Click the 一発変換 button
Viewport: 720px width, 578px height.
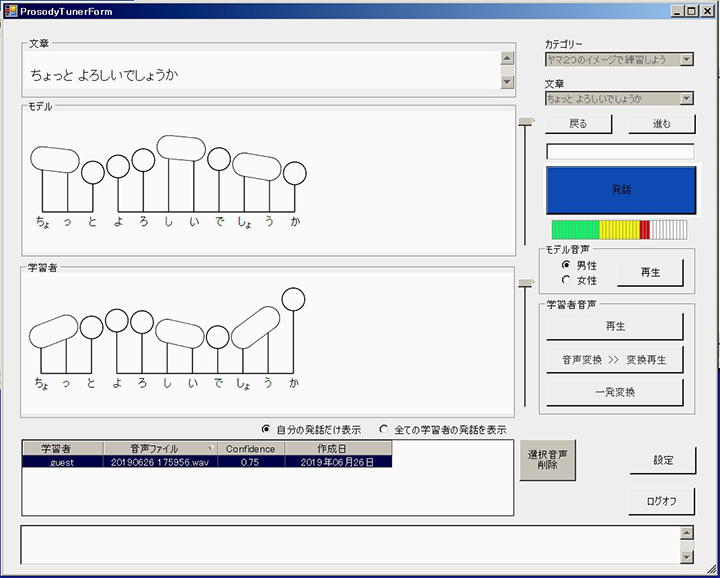coord(615,392)
